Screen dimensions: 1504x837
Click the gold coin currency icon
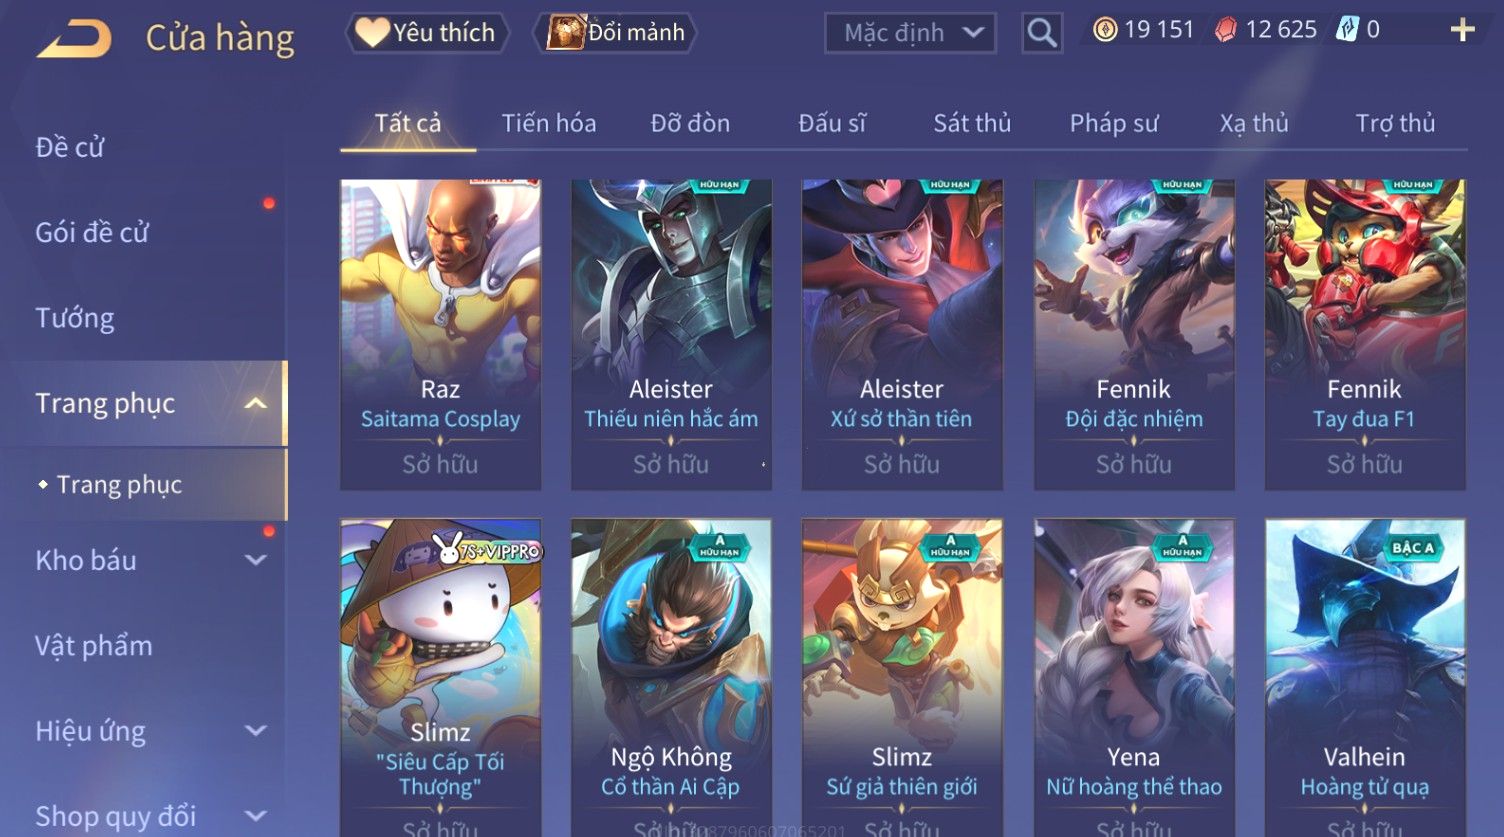1105,30
